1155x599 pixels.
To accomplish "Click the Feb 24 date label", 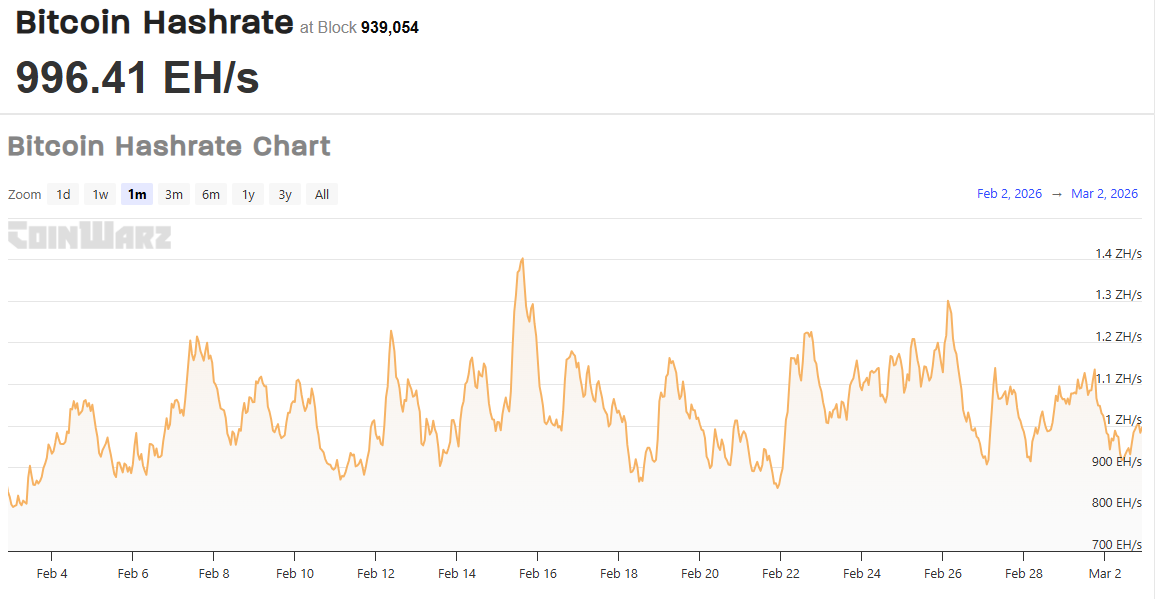I will pyautogui.click(x=862, y=574).
